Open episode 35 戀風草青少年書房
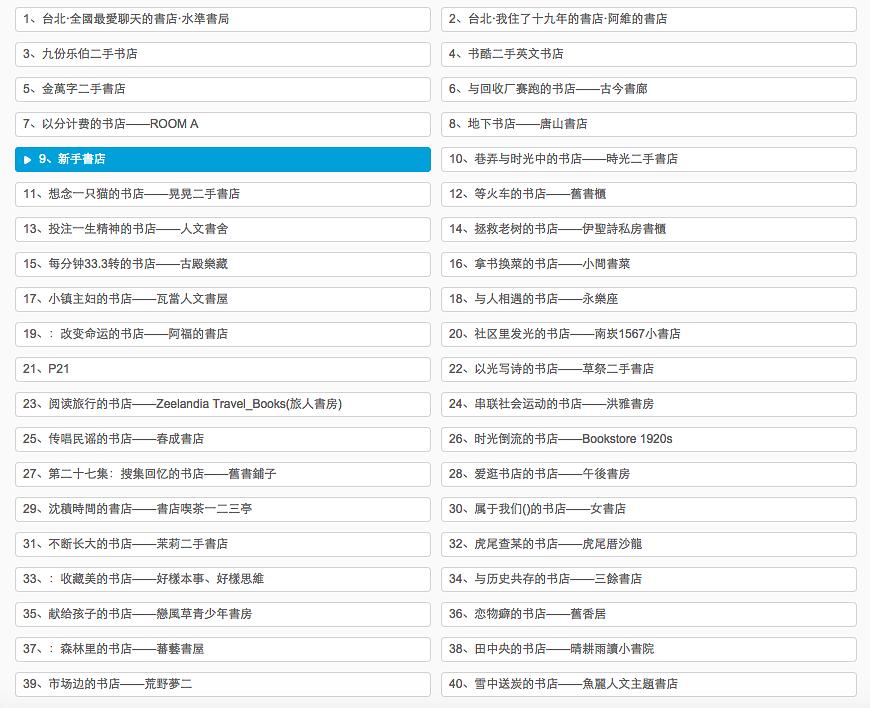Image resolution: width=870 pixels, height=708 pixels. tap(222, 614)
